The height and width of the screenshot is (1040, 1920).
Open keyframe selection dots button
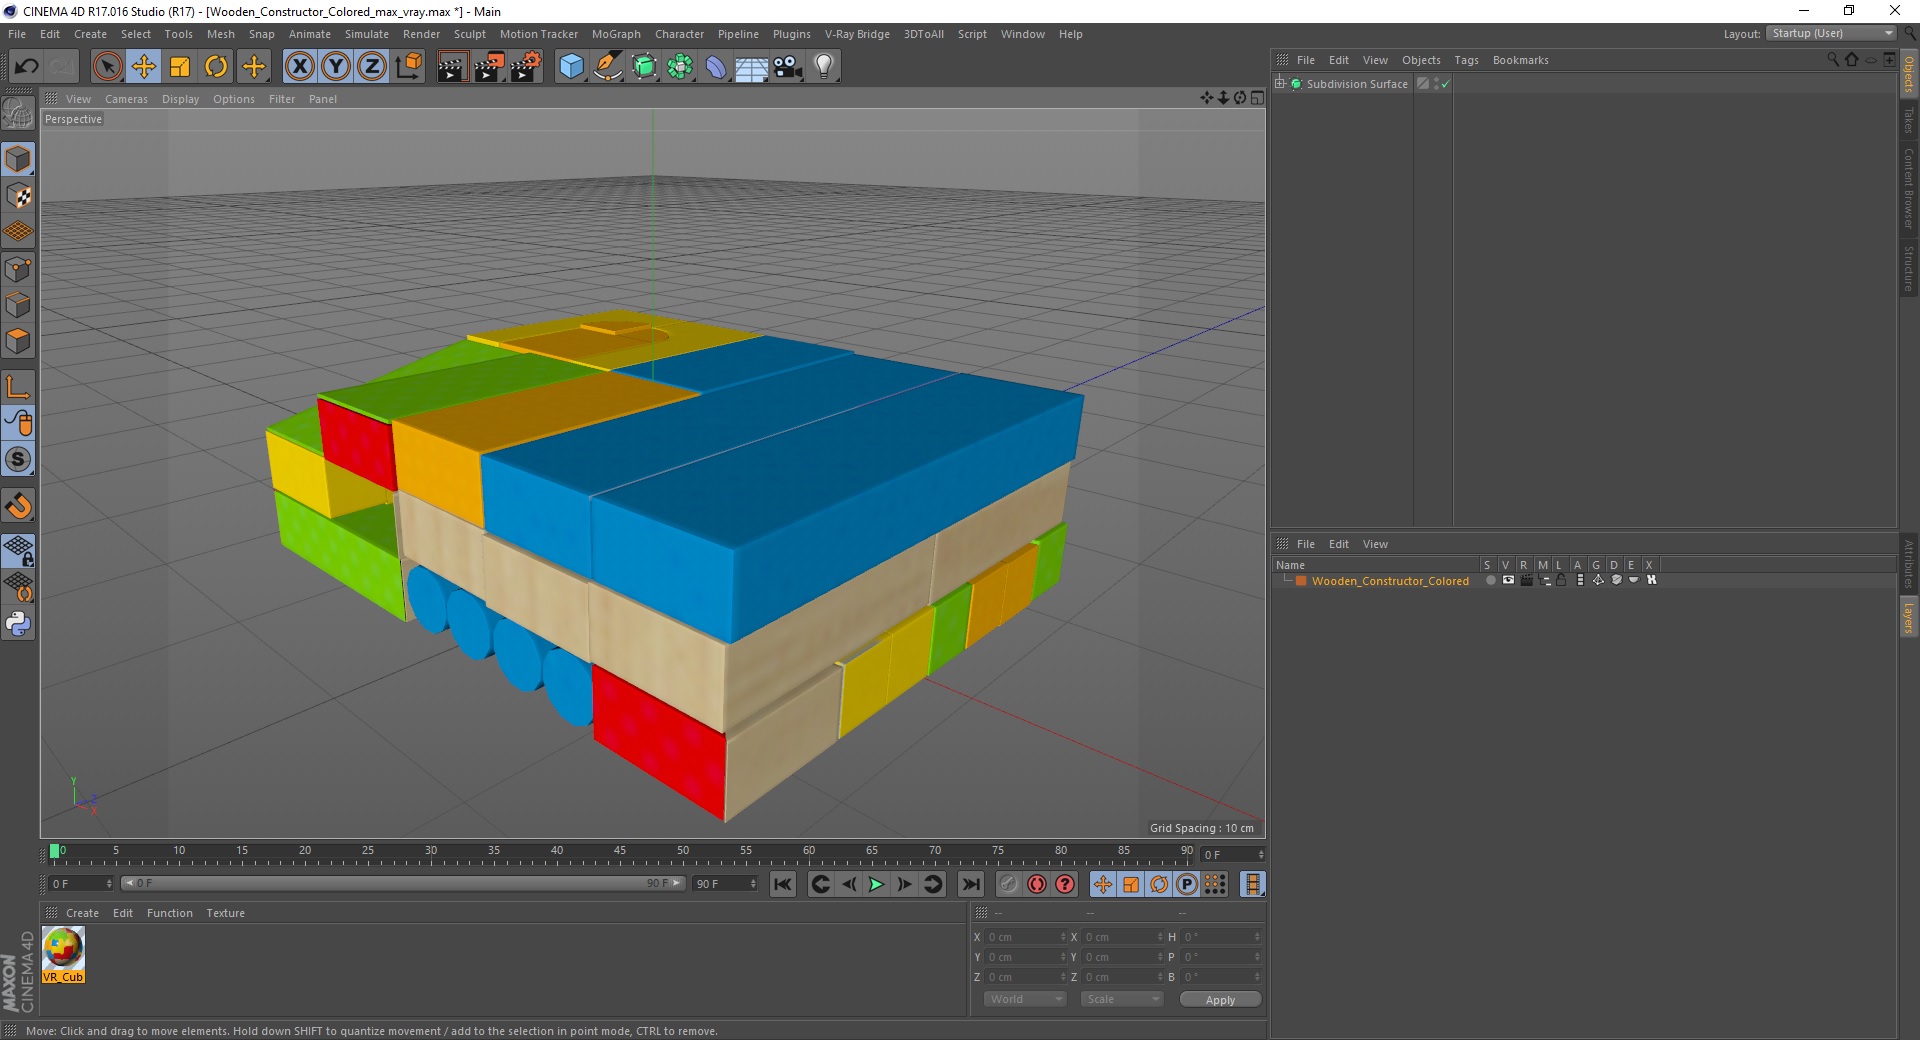coord(1215,884)
